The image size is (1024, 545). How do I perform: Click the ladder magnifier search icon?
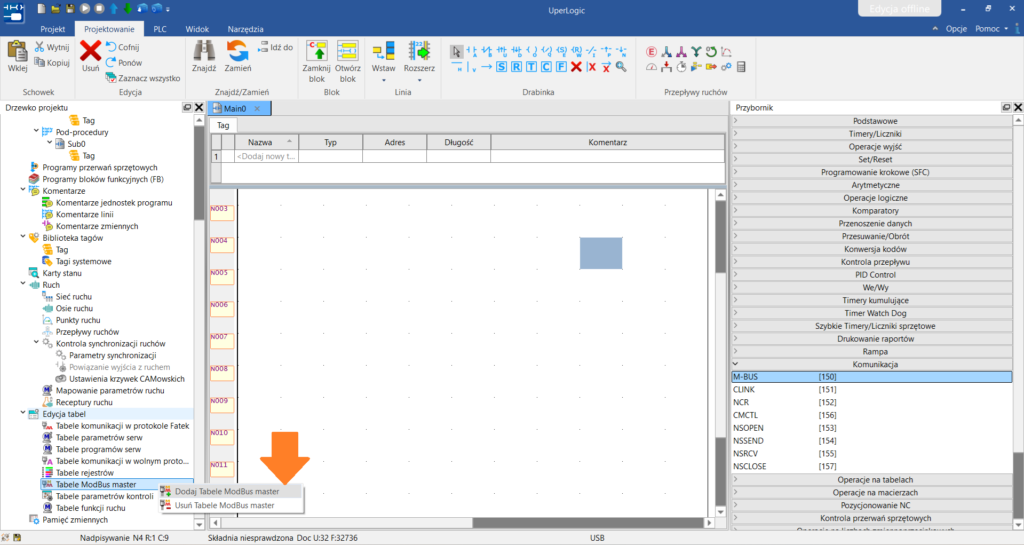click(x=621, y=67)
